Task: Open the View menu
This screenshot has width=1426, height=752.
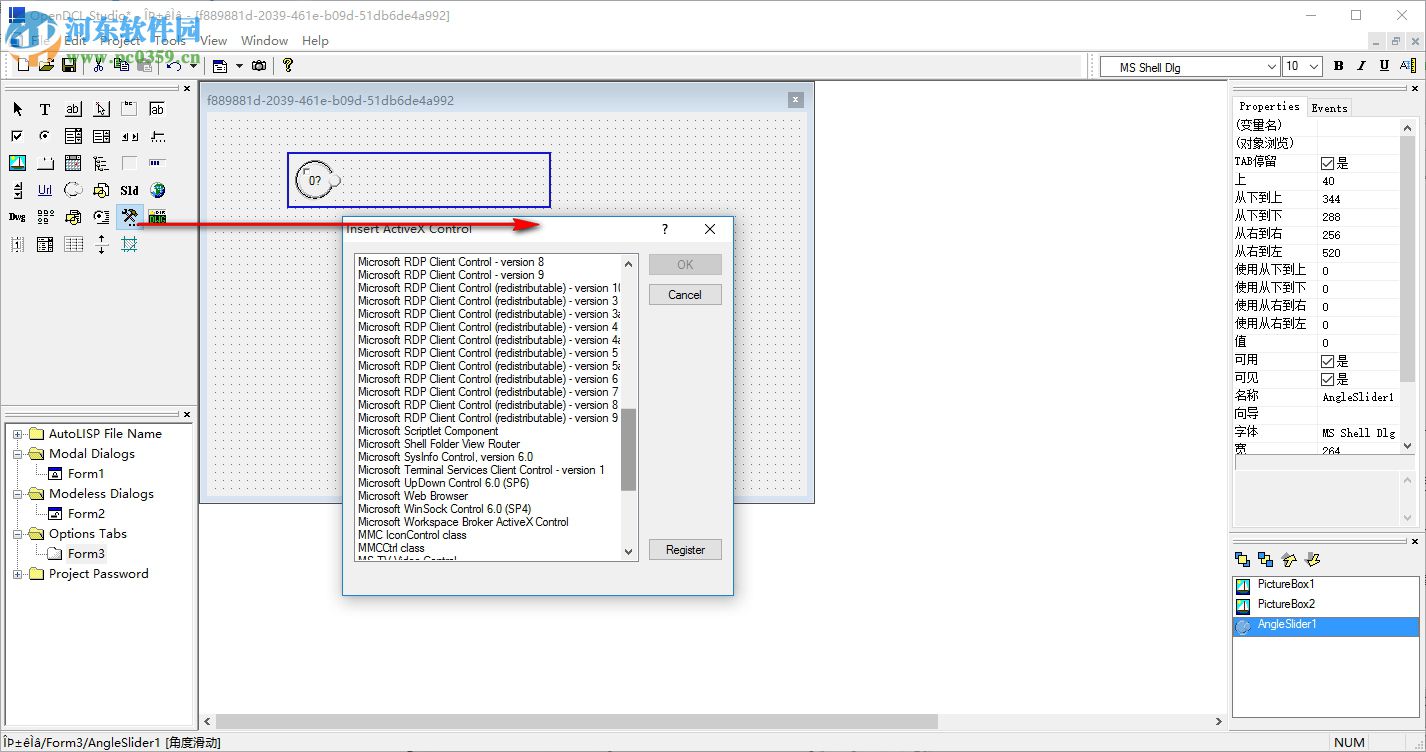Action: 213,41
